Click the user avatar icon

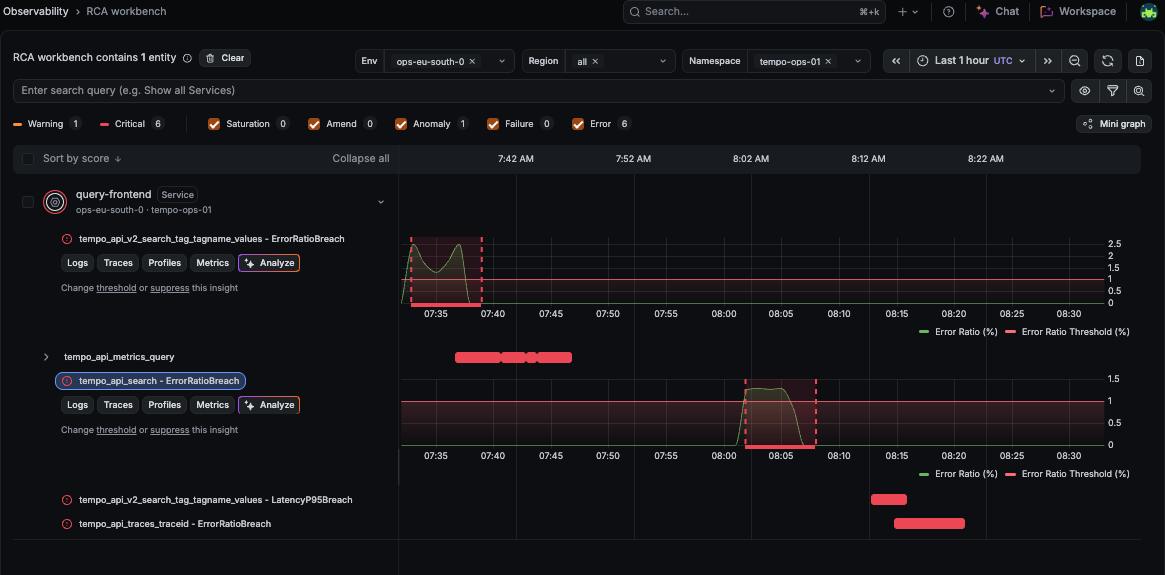[x=1149, y=12]
